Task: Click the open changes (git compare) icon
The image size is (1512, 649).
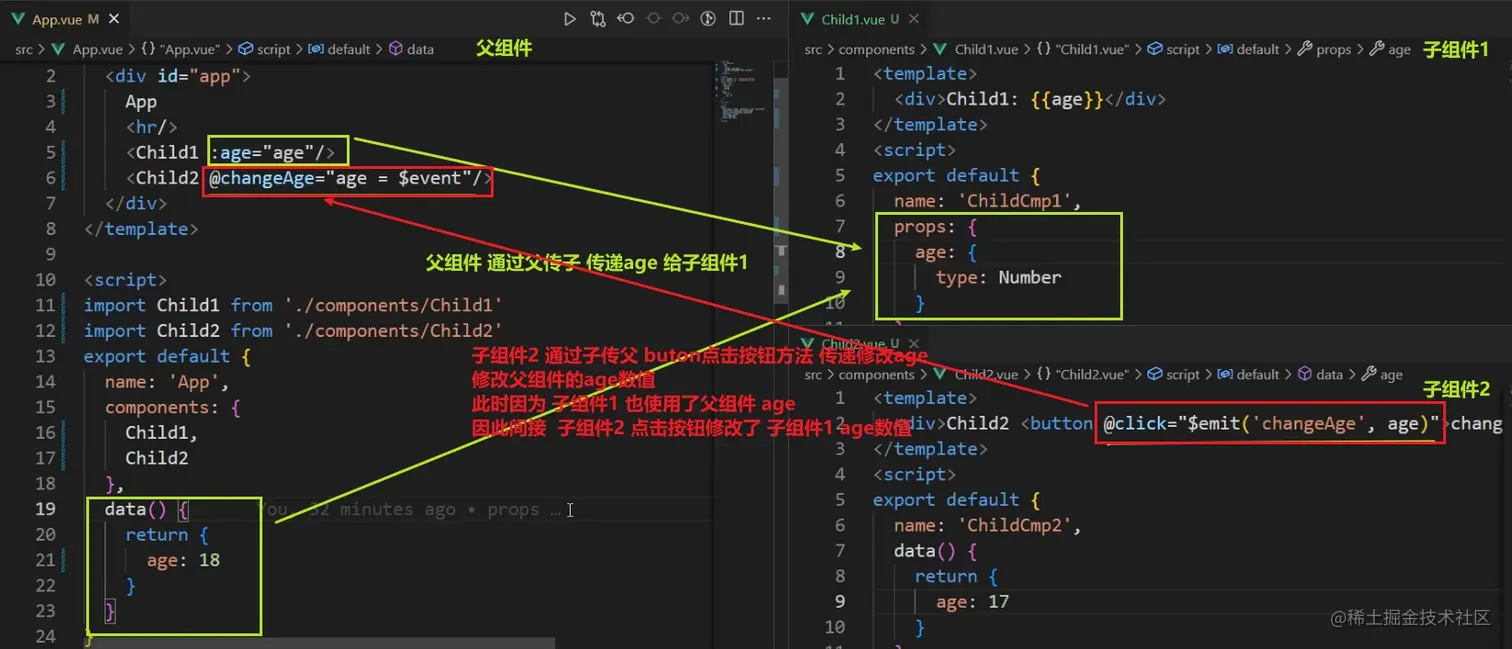Action: (x=597, y=19)
